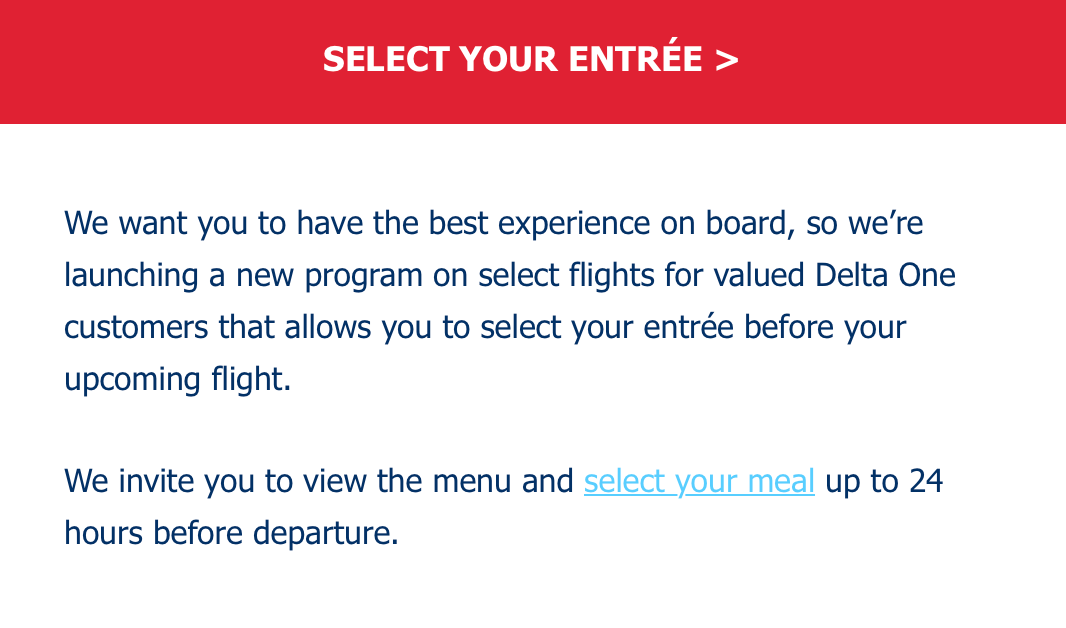Click the word "YOUR" in the red banner
Viewport: 1066px width, 628px height.
pyautogui.click(x=509, y=59)
